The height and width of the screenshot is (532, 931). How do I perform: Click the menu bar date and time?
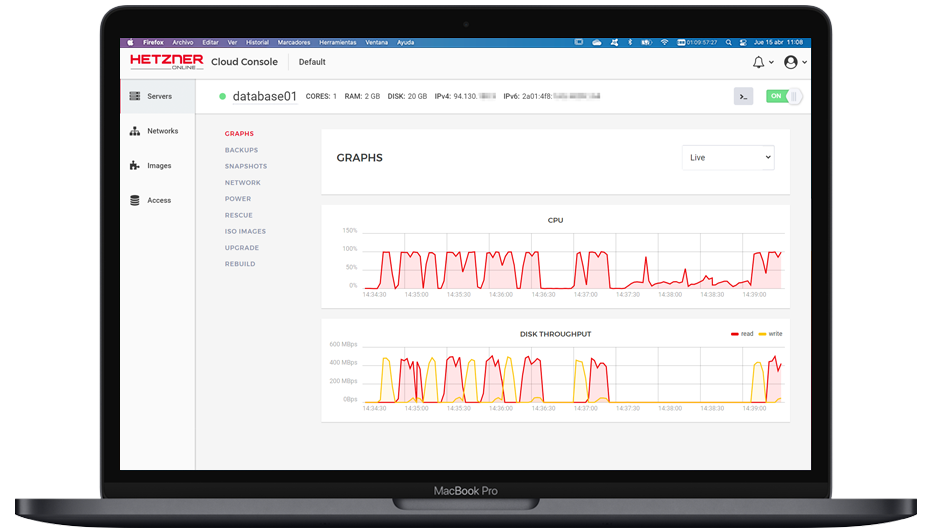click(778, 42)
